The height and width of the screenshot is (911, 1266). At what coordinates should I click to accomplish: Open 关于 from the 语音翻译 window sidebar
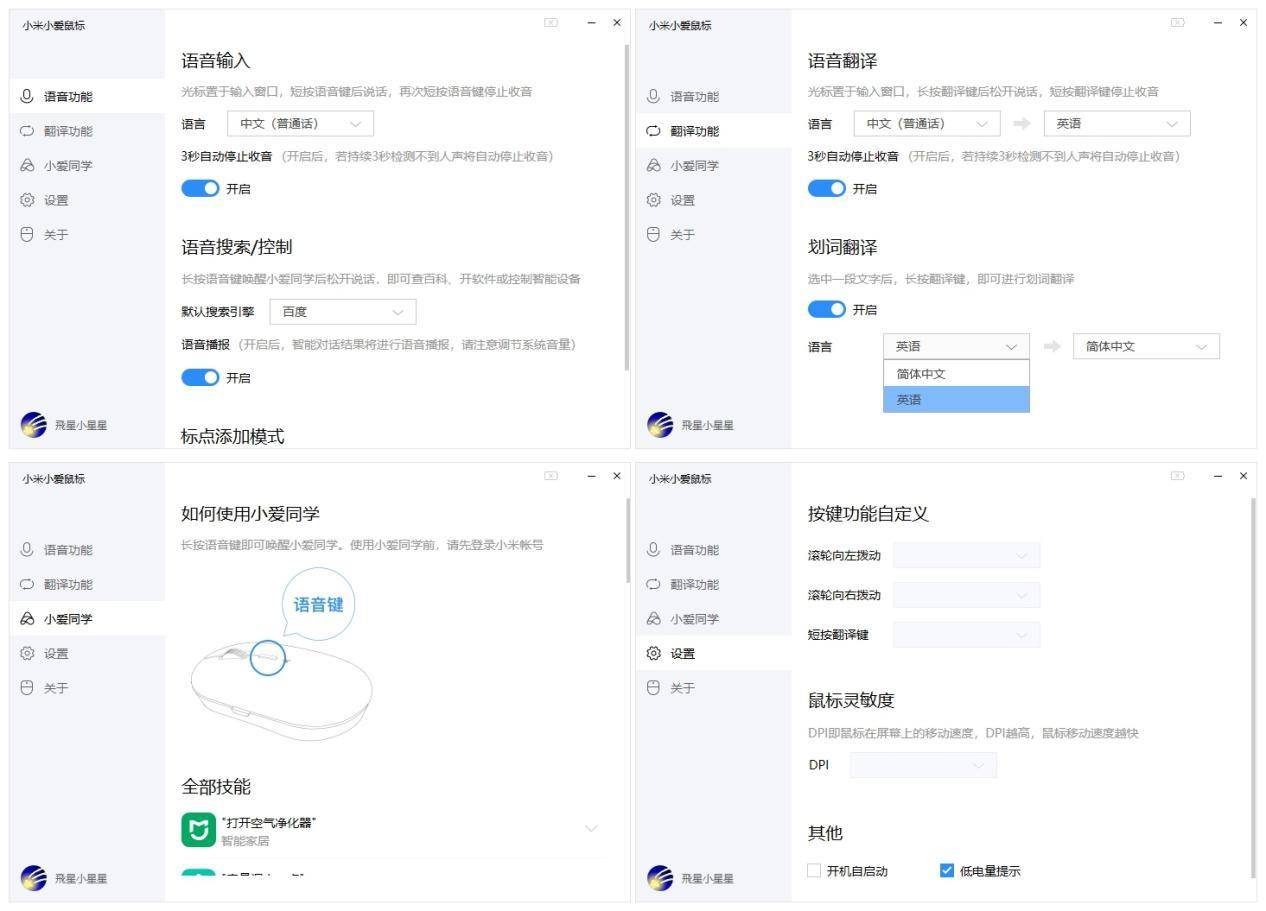point(713,235)
